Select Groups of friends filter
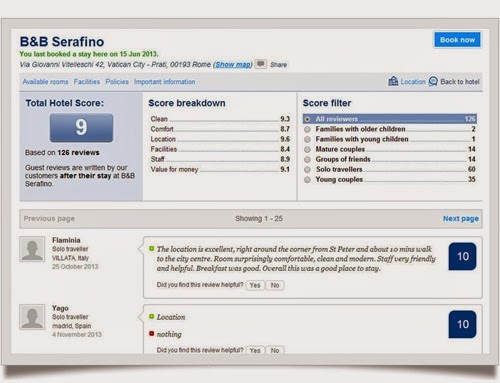The width and height of the screenshot is (500, 383). [389, 159]
